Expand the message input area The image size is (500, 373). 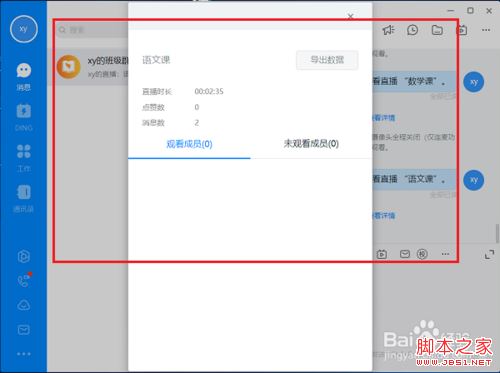tap(489, 255)
